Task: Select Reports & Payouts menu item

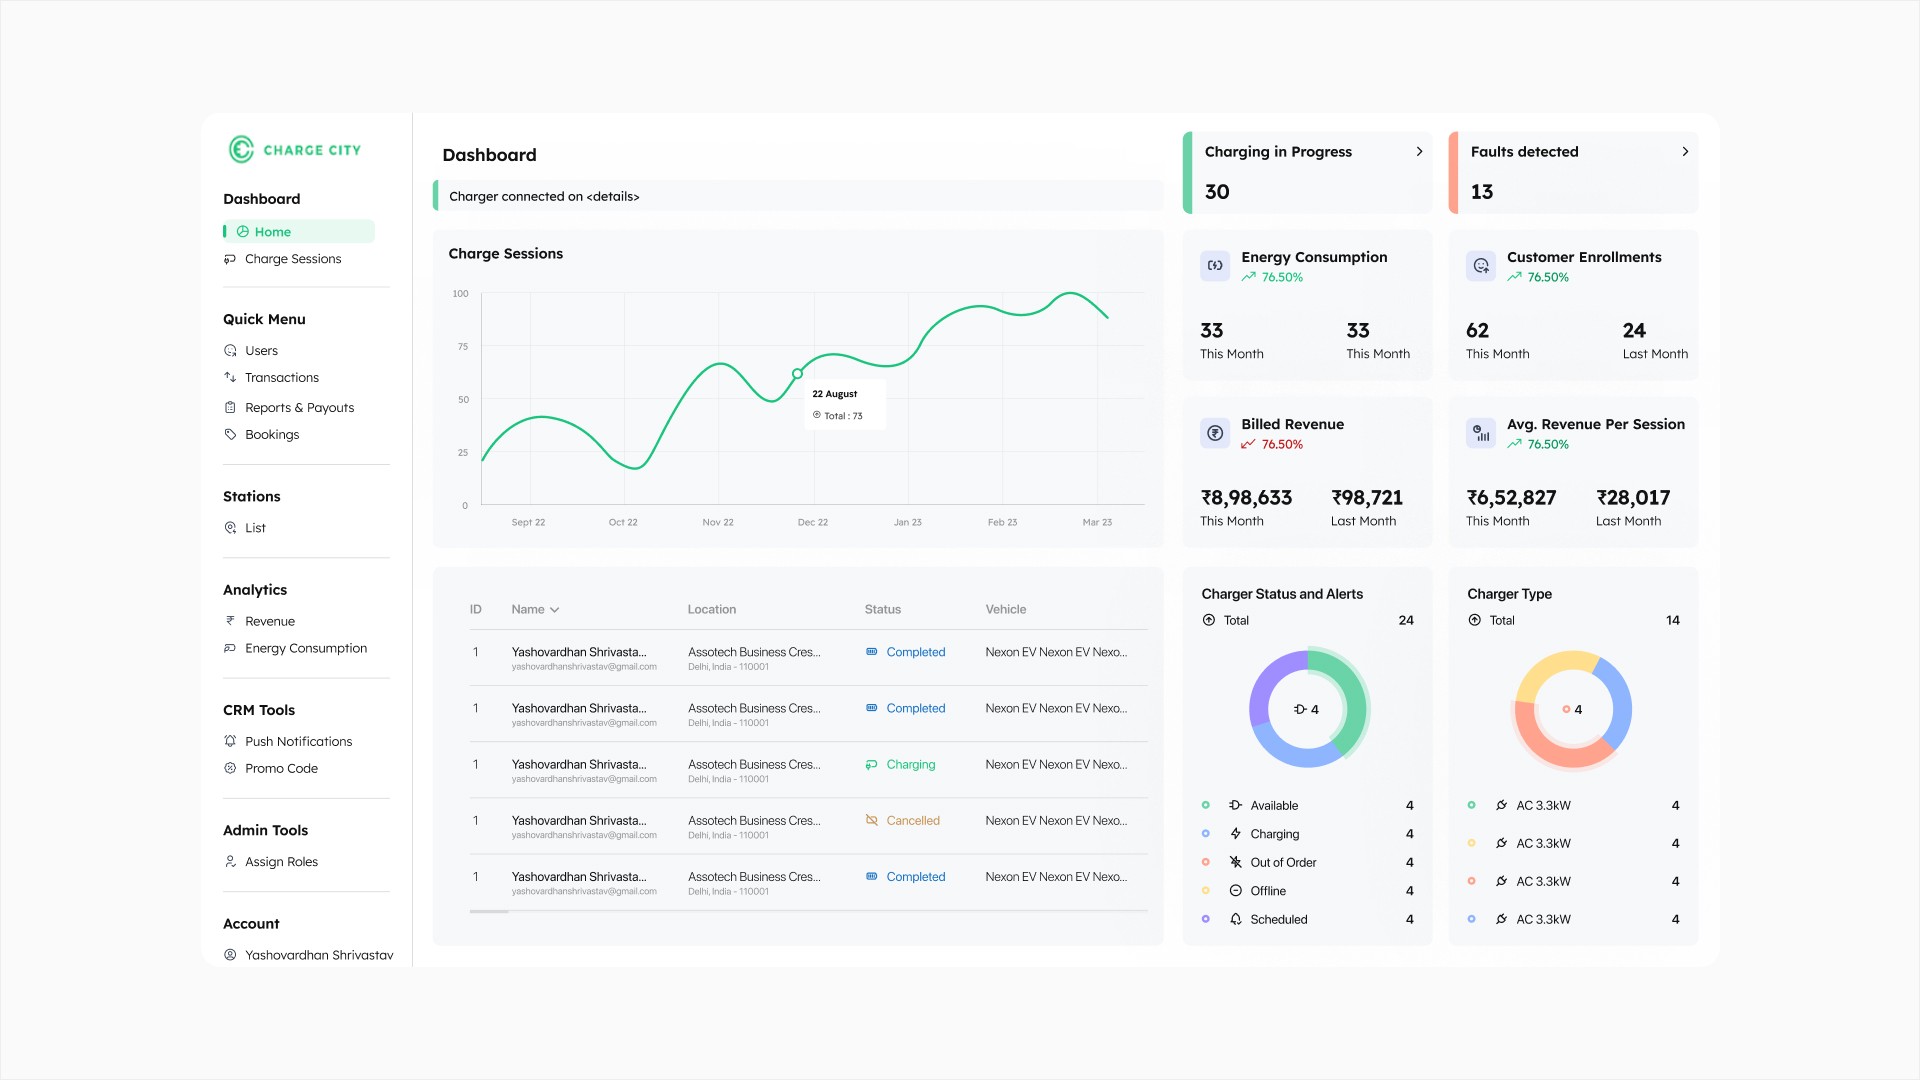Action: point(299,408)
